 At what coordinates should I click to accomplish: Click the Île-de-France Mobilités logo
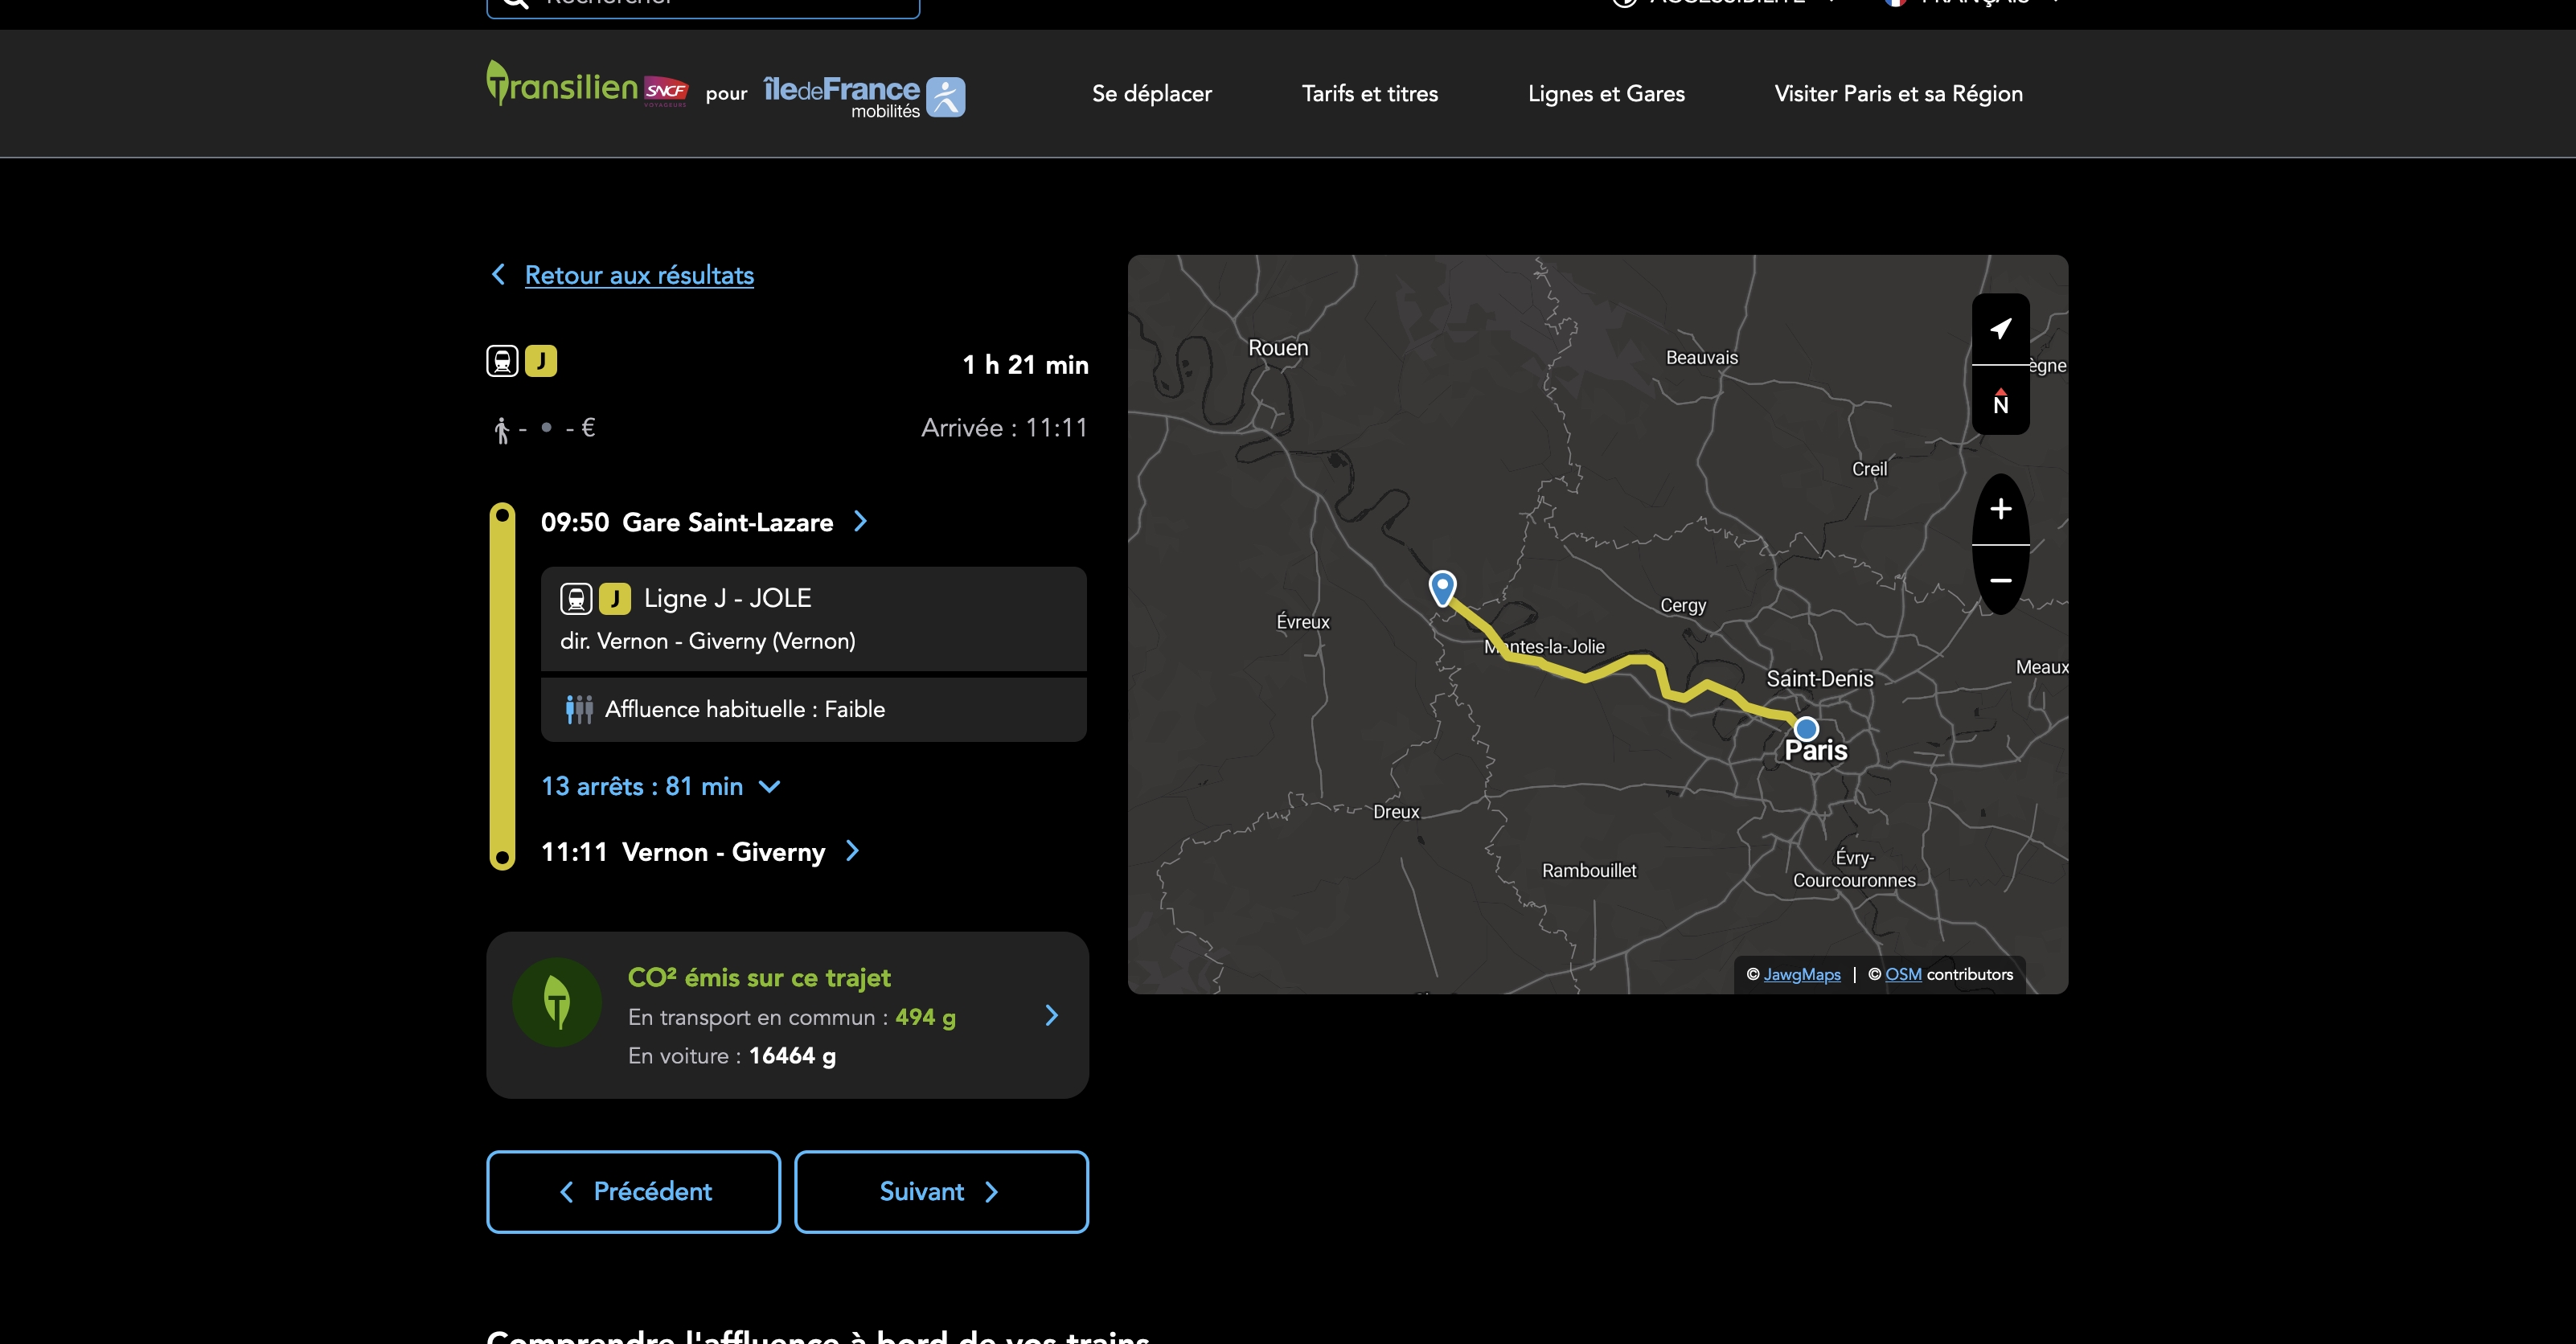pyautogui.click(x=864, y=96)
